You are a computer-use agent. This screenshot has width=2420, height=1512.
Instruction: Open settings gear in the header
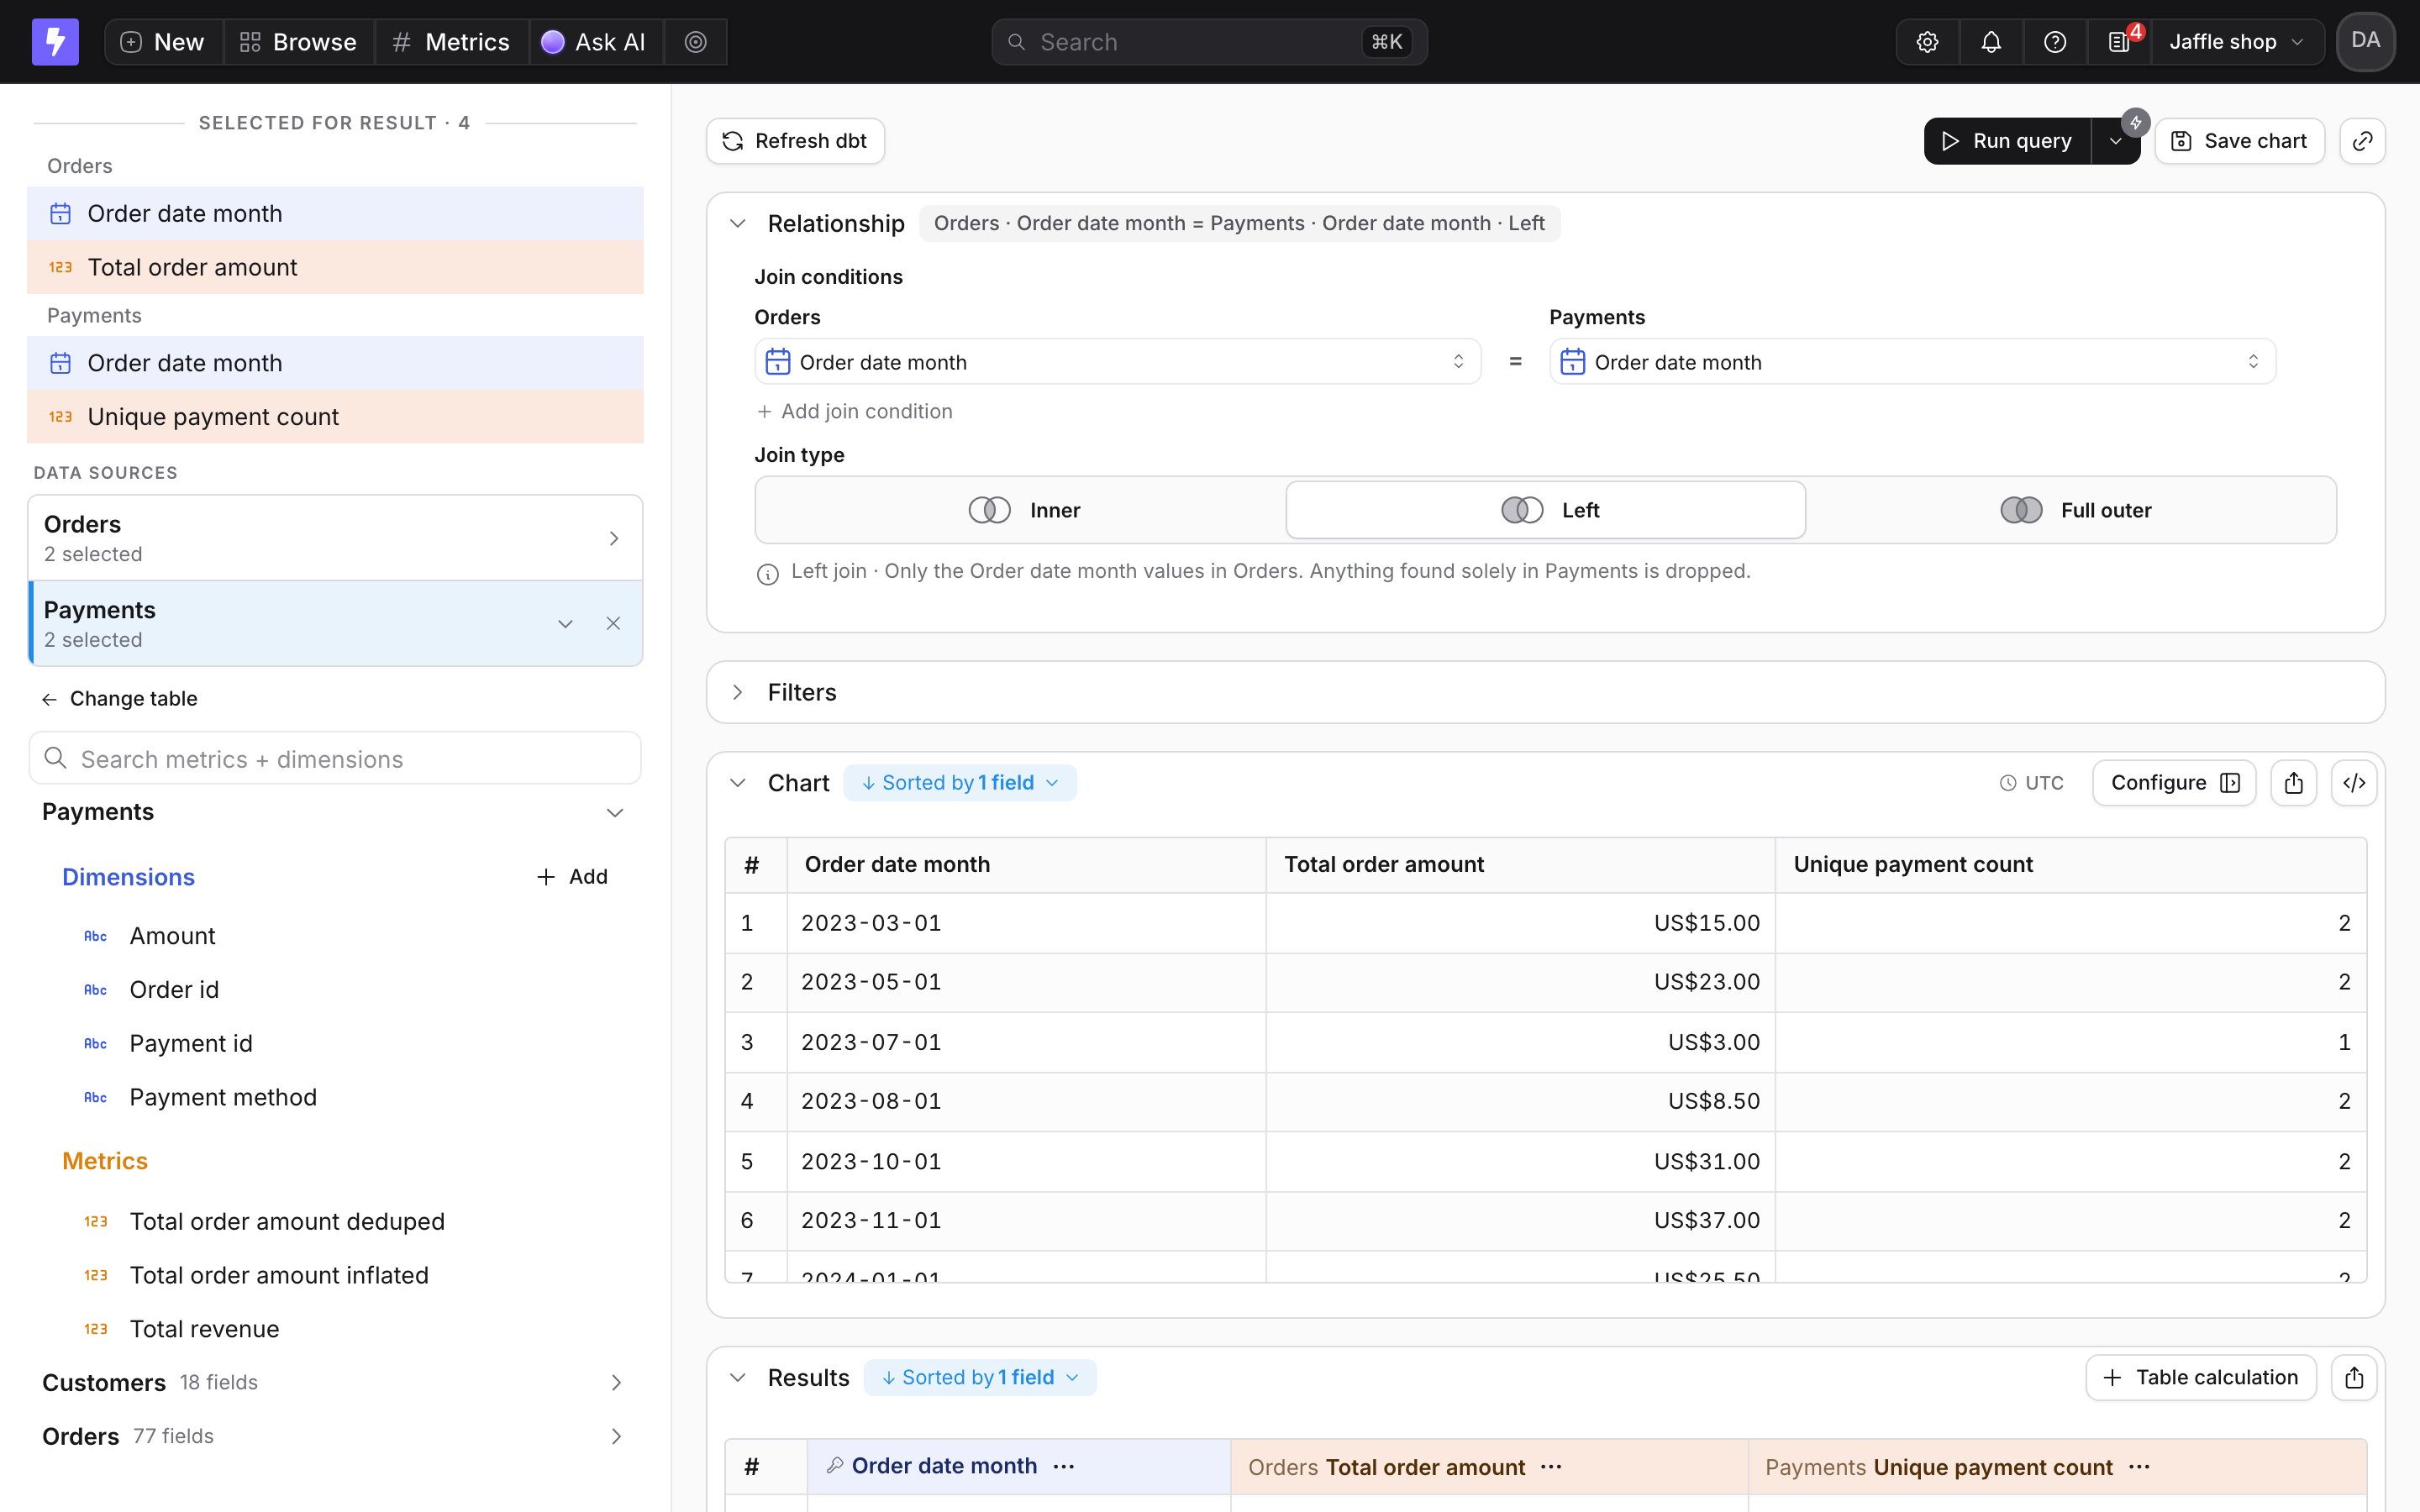click(1927, 42)
